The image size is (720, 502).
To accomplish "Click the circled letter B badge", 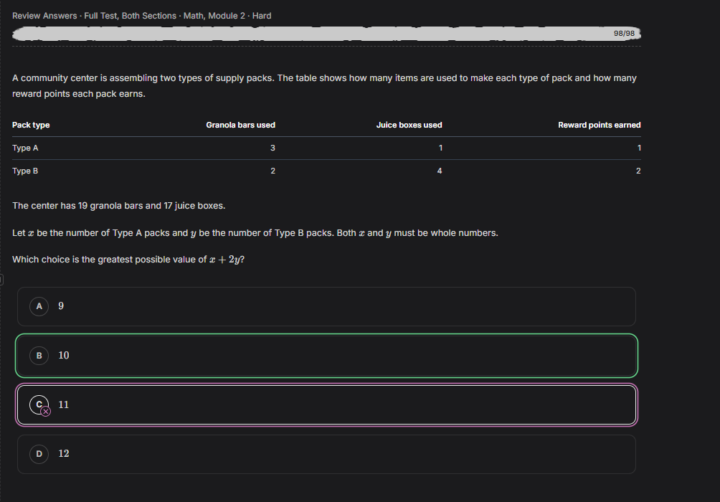I will coord(39,355).
